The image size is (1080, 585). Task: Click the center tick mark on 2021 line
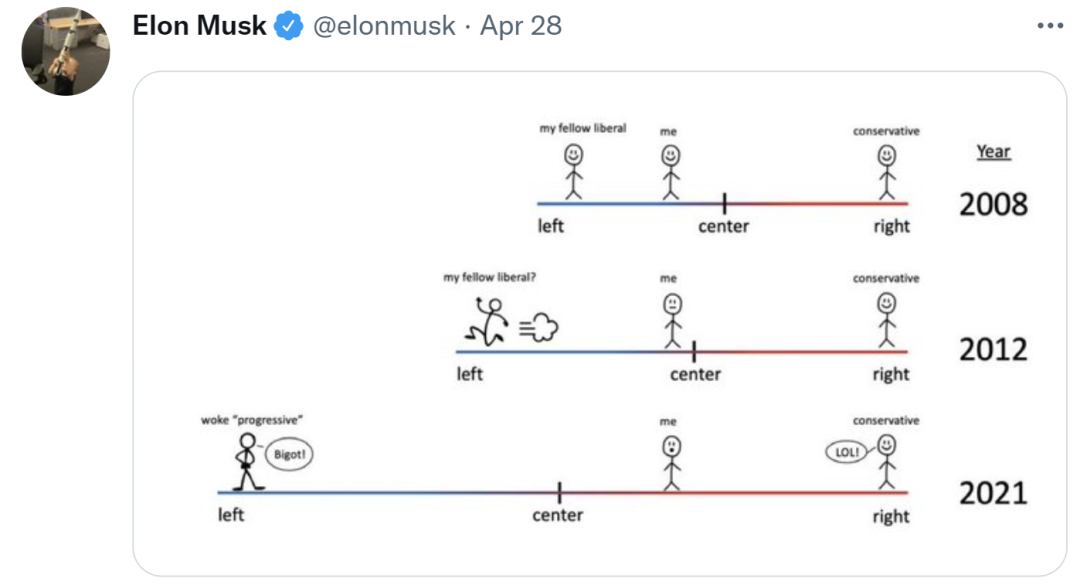559,492
